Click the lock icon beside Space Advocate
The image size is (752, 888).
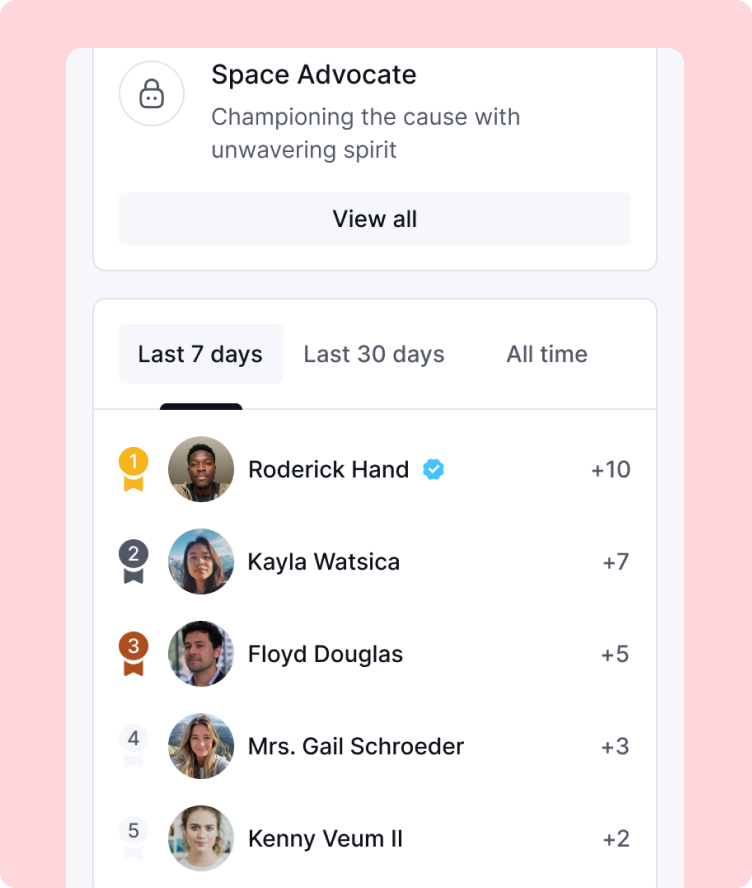point(151,94)
